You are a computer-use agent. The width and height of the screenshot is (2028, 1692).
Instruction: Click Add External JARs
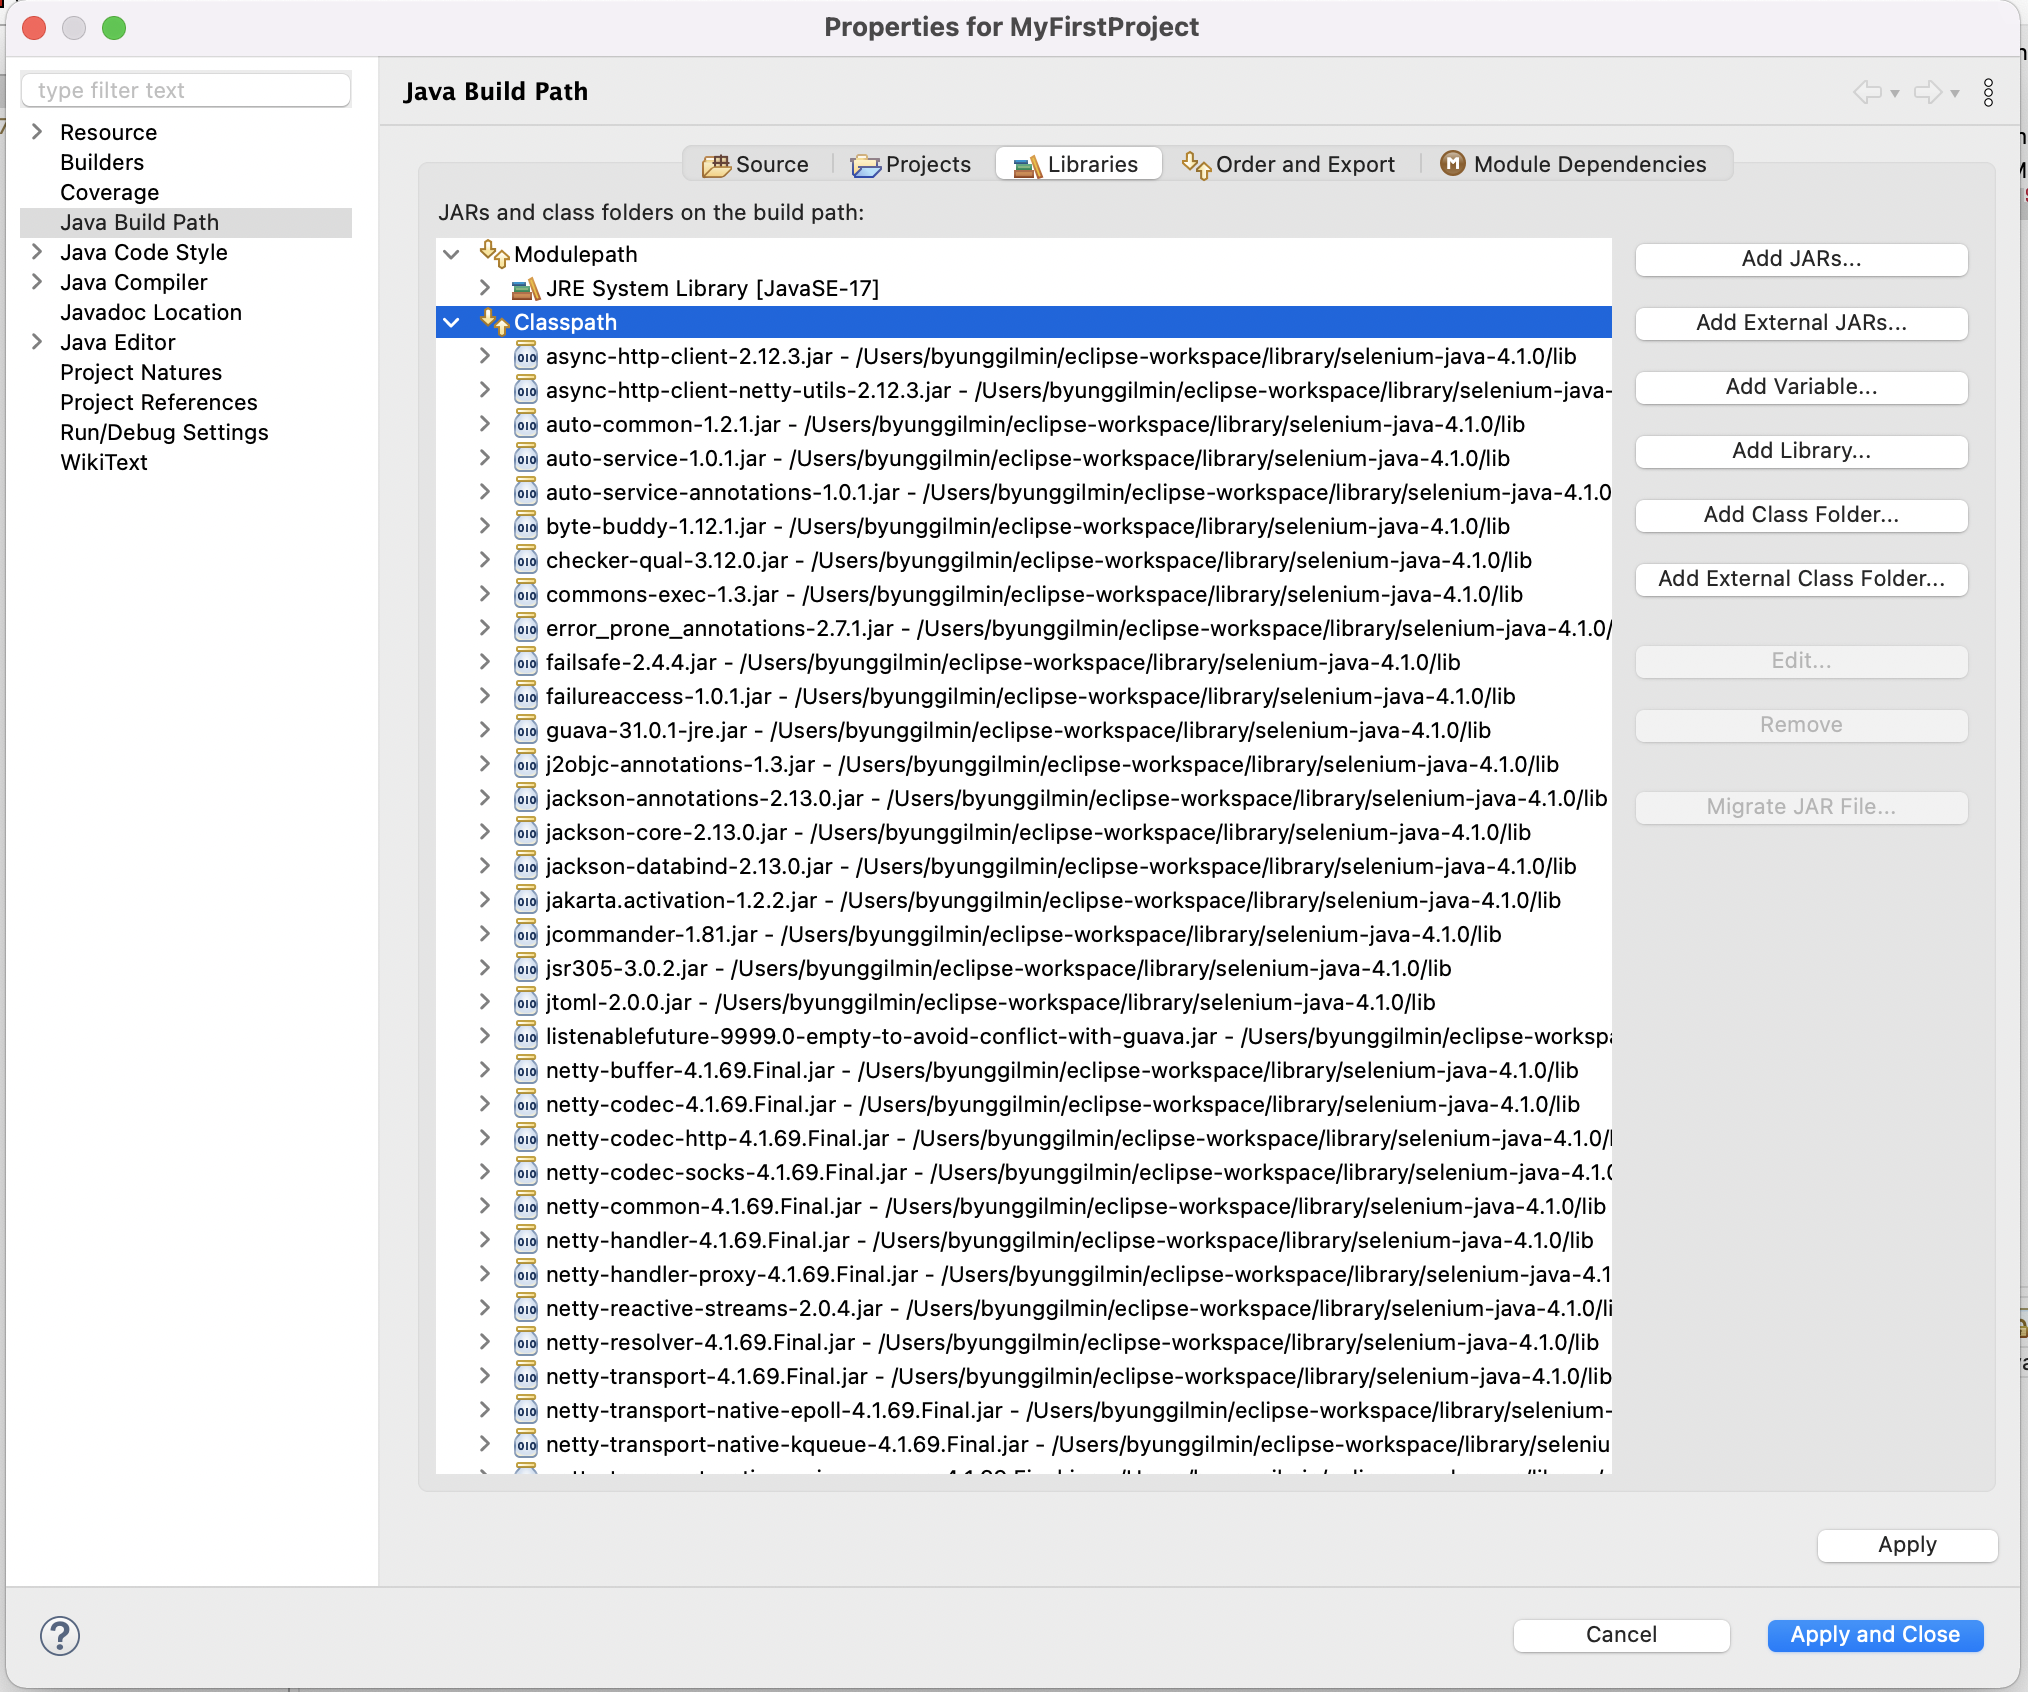click(1800, 323)
